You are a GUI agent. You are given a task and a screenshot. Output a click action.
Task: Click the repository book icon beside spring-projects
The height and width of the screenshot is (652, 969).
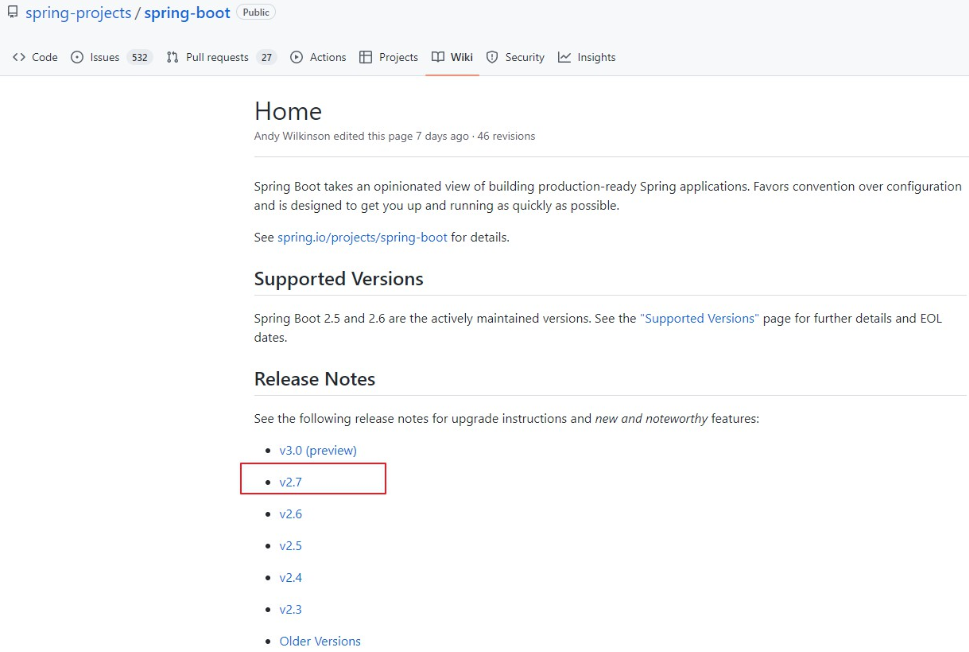[12, 12]
